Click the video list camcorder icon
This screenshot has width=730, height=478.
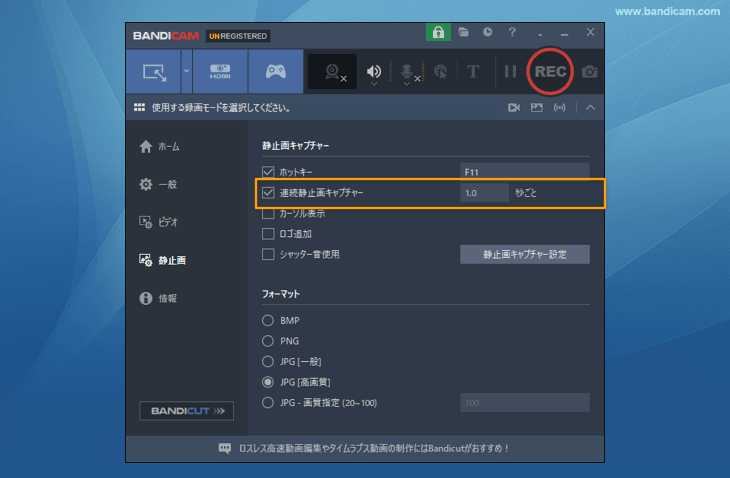[514, 108]
